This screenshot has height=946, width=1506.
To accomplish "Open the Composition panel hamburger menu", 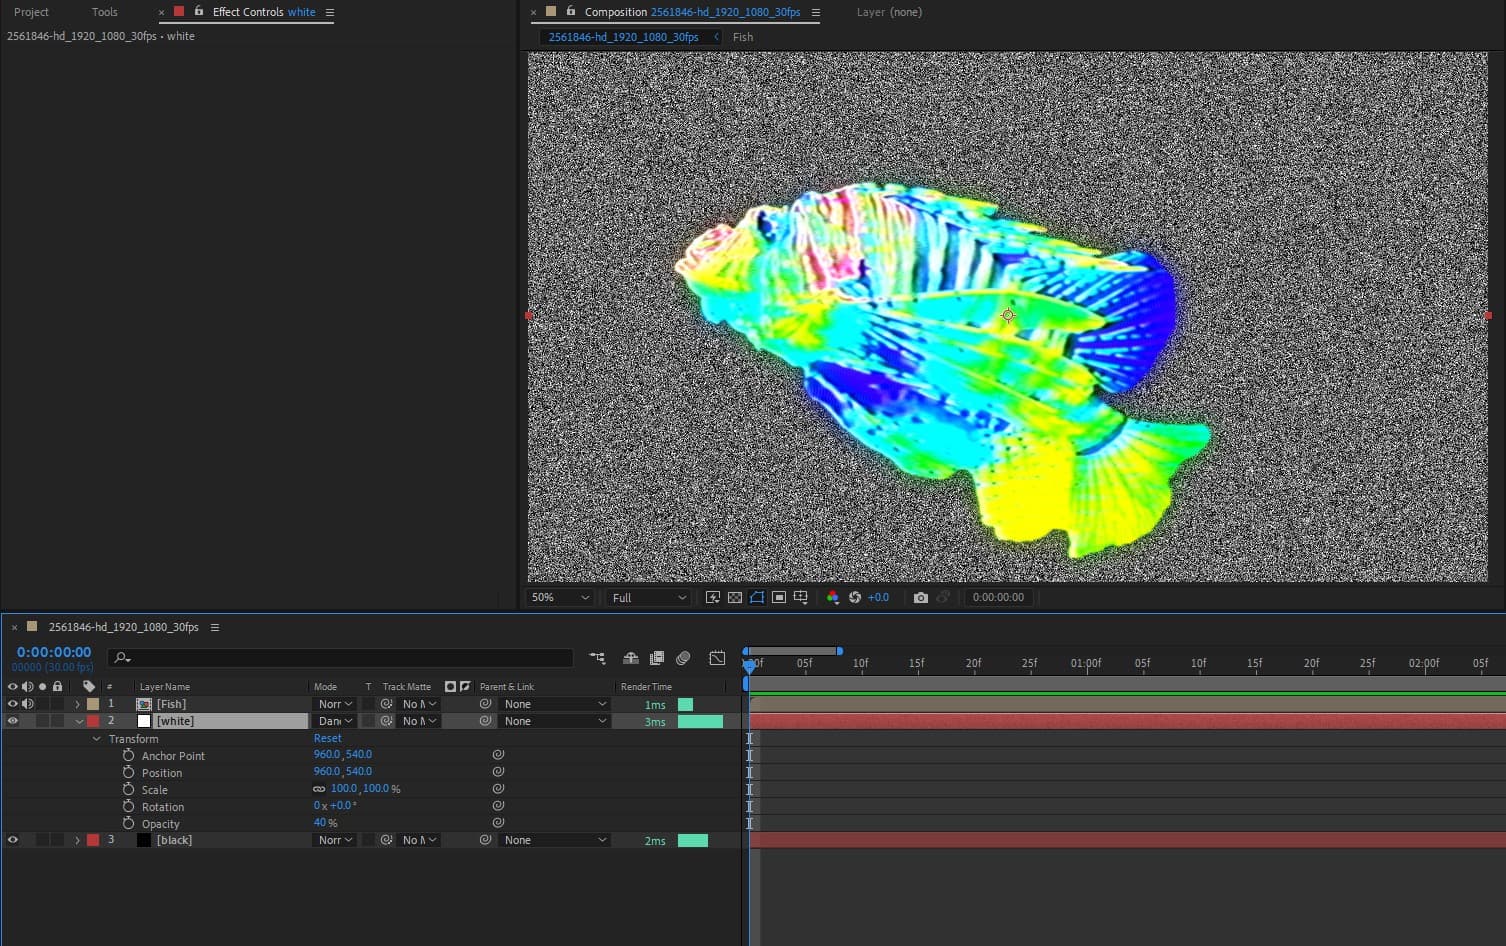I will point(816,12).
